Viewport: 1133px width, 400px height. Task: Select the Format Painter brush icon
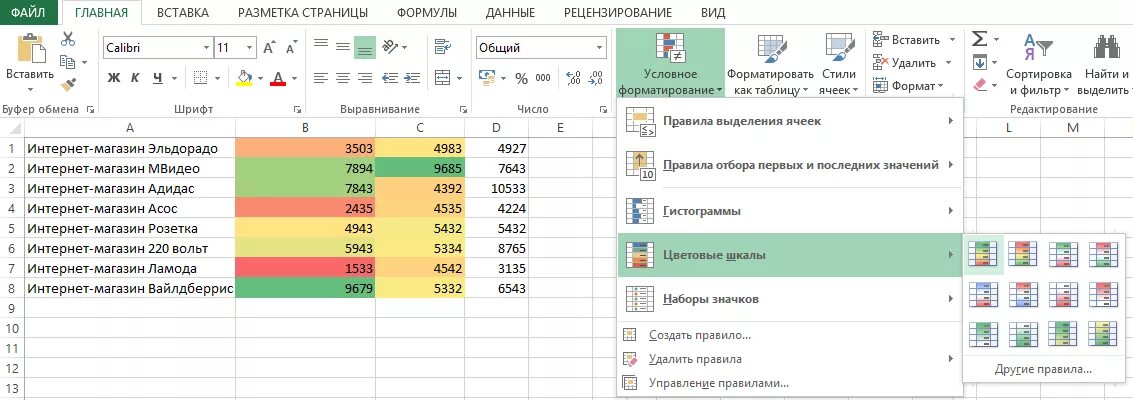[x=69, y=84]
